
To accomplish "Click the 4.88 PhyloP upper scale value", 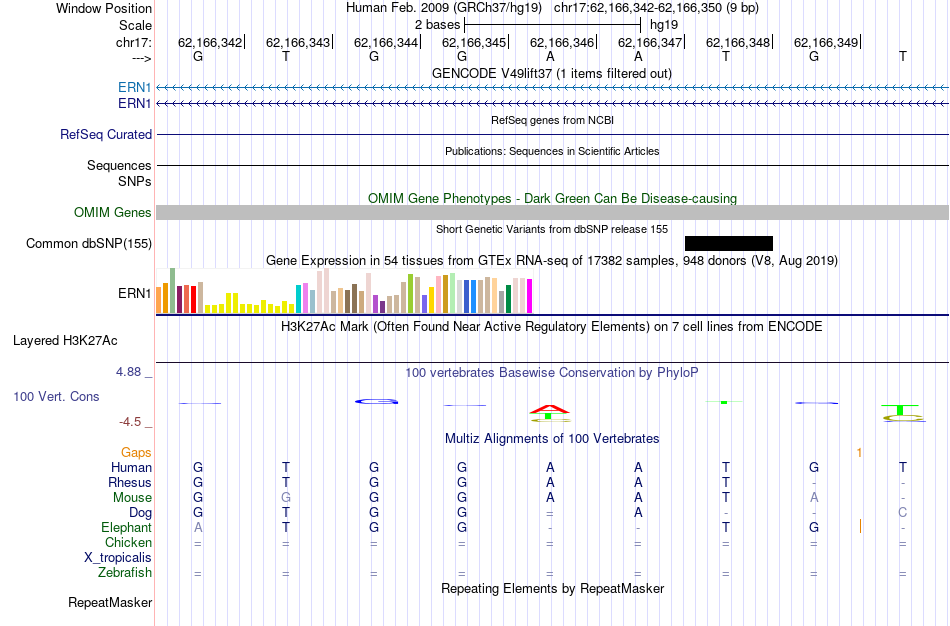I will pos(128,372).
